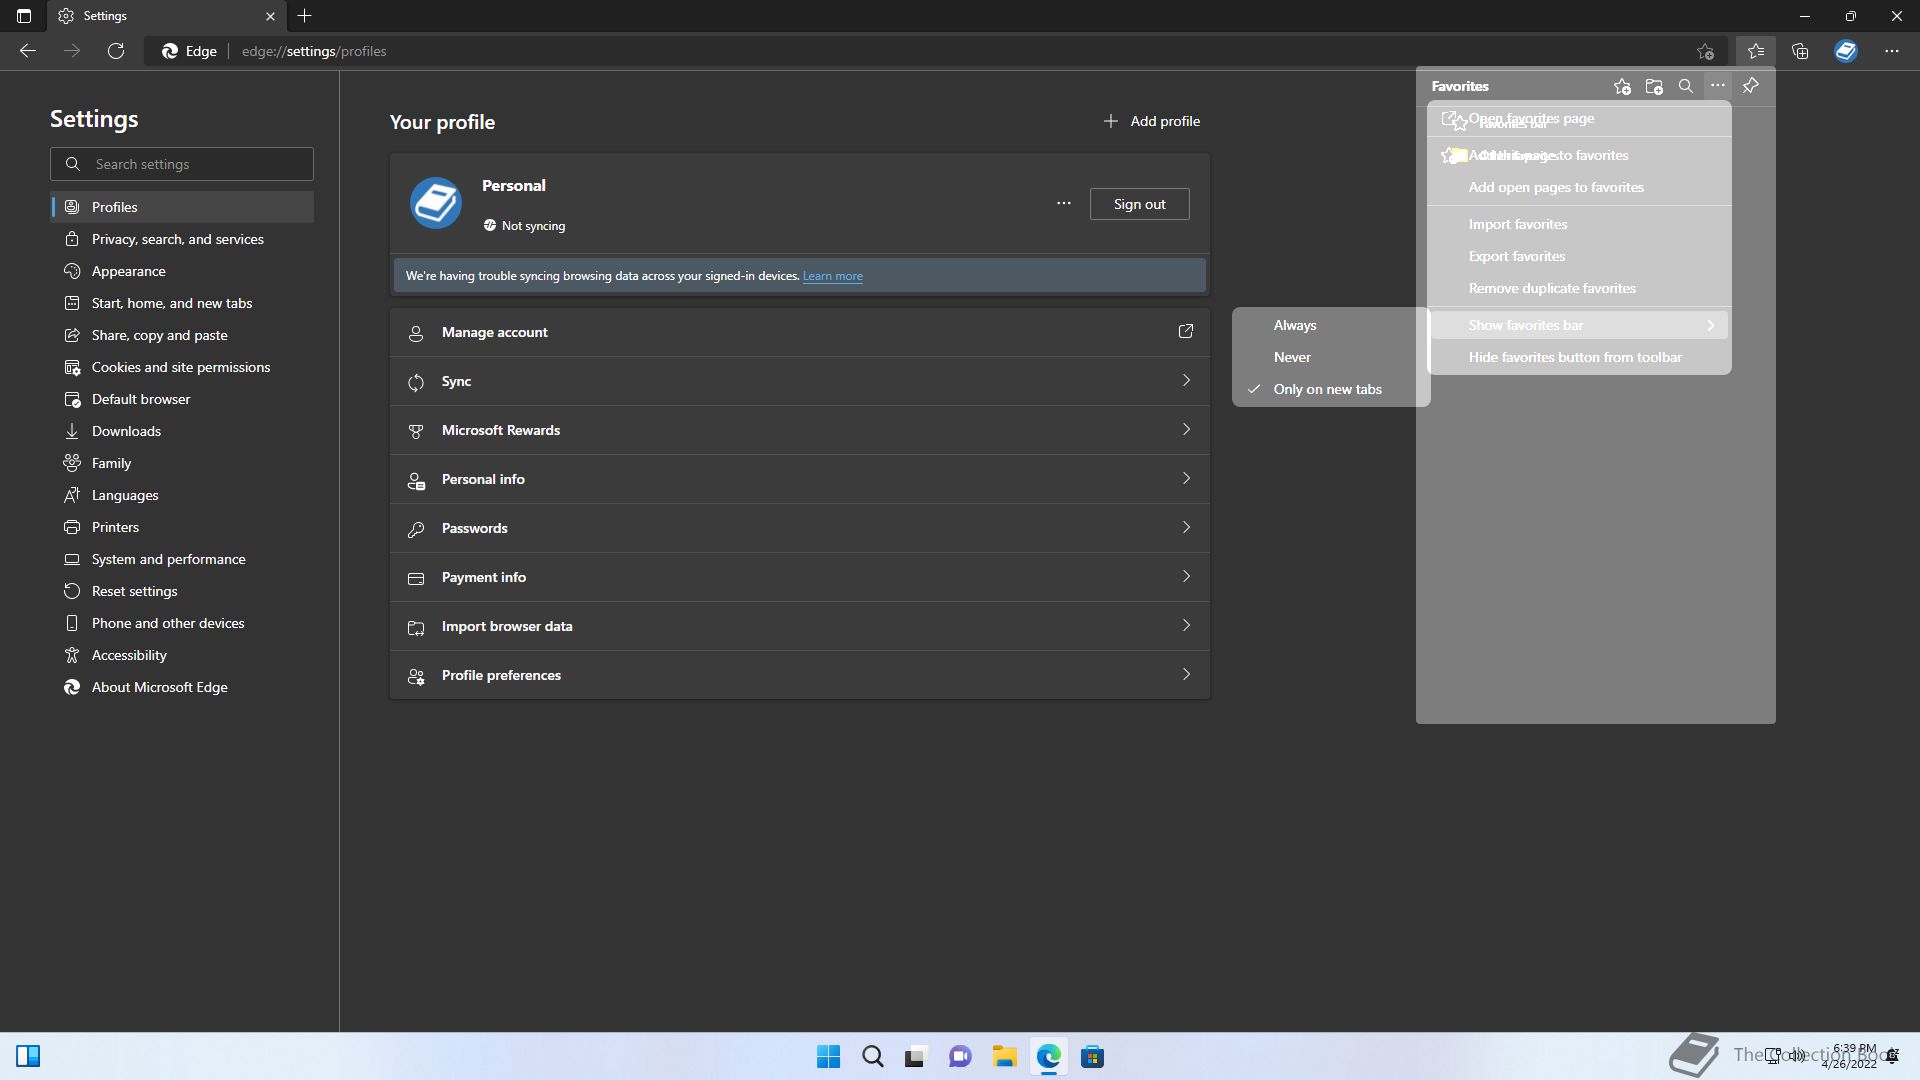Choose Hide favorites button from toolbar

[1579, 357]
